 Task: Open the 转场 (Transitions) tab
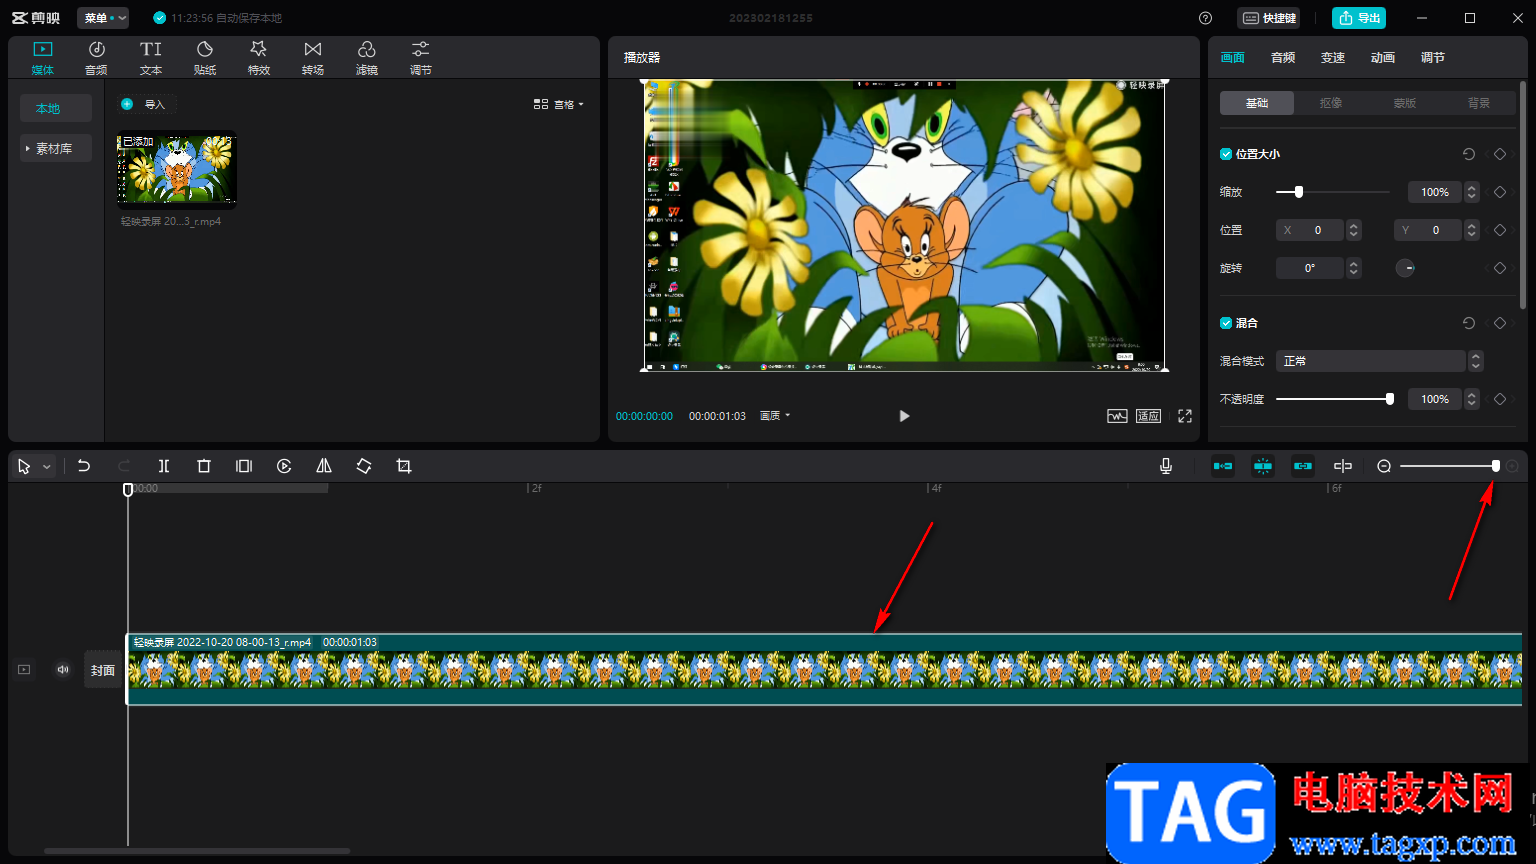(x=313, y=58)
